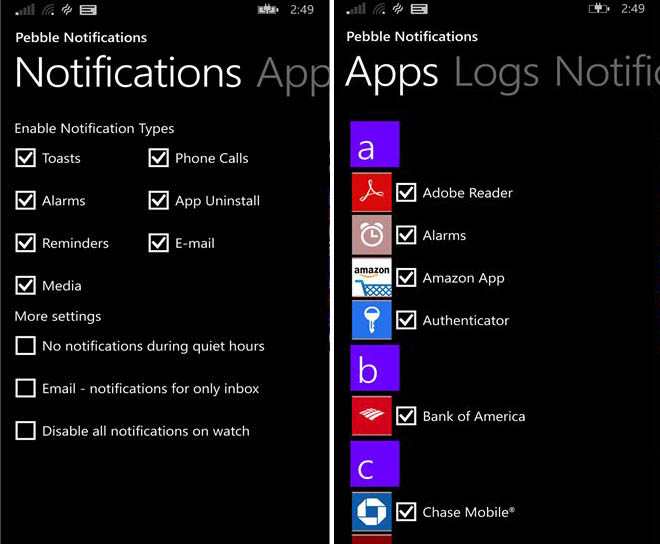Toggle the Alarms app checkbox in Apps list
Screen dimensions: 660x544
(x=406, y=235)
